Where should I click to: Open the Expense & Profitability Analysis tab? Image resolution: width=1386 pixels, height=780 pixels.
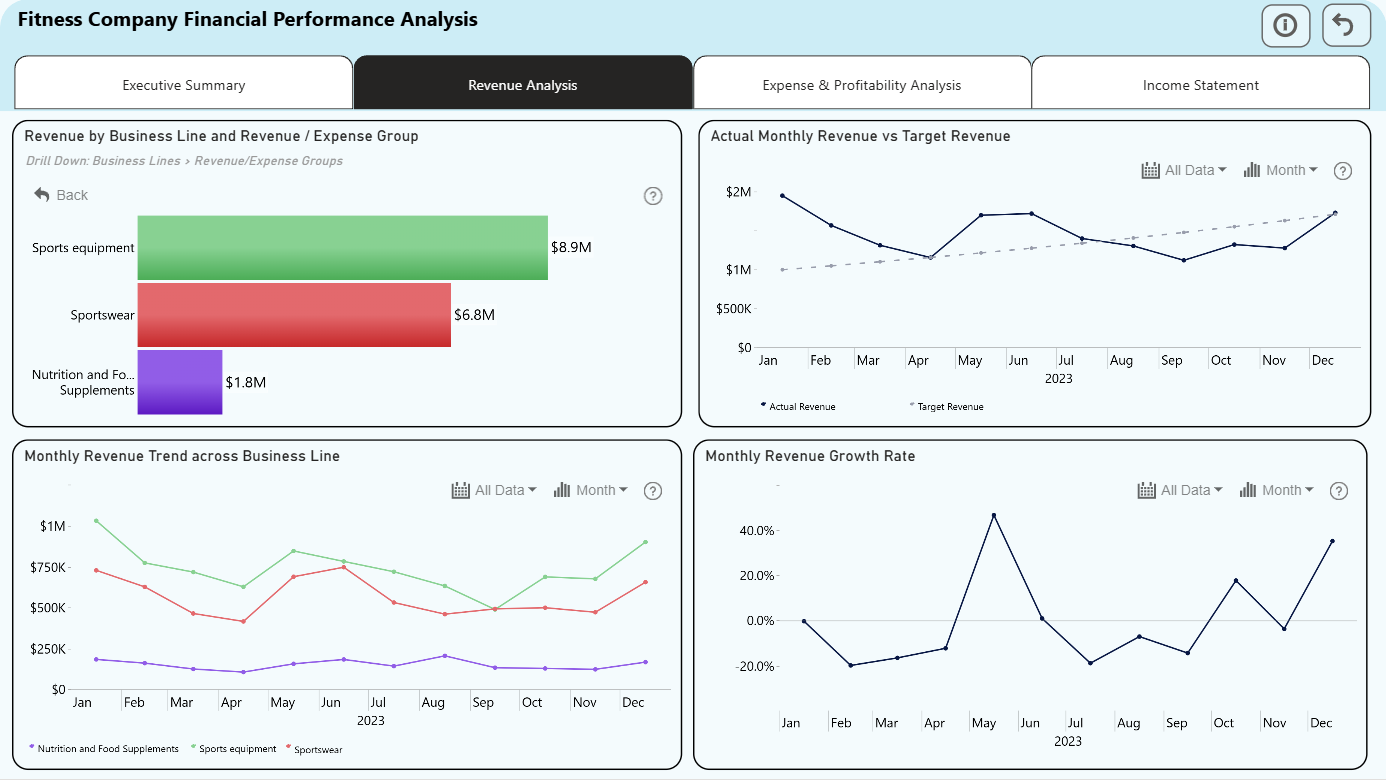(x=862, y=85)
